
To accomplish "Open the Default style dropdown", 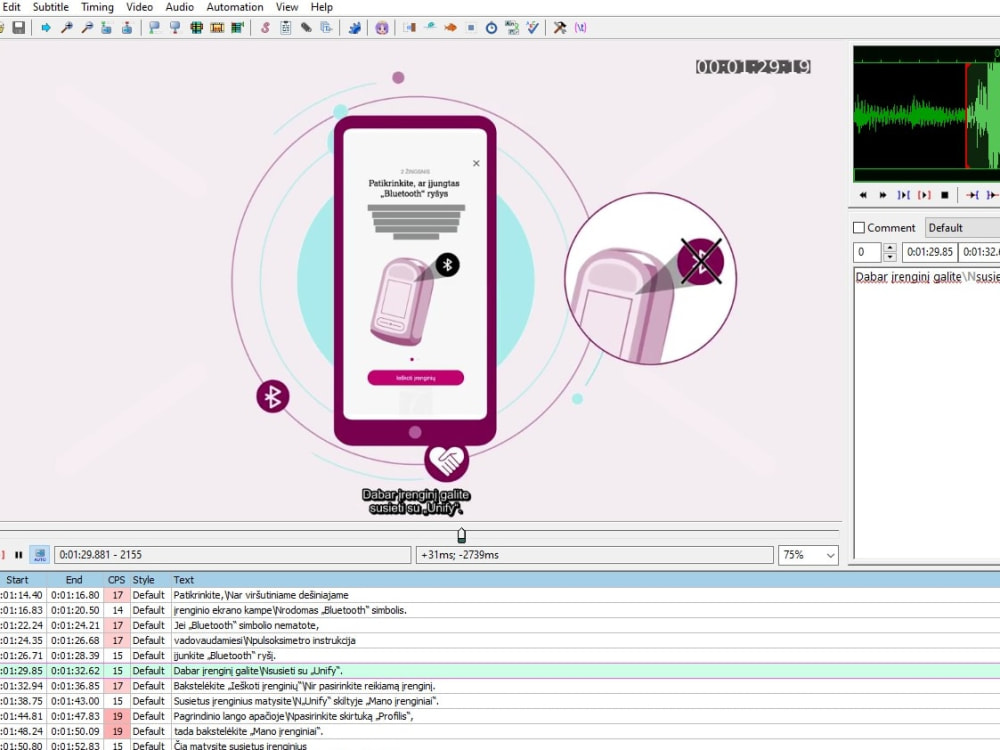I will point(962,228).
